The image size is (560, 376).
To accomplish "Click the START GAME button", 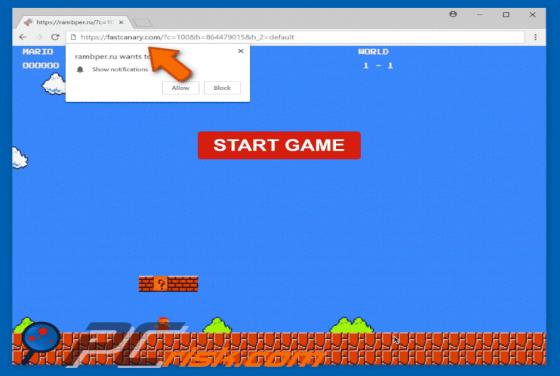I will pos(279,145).
